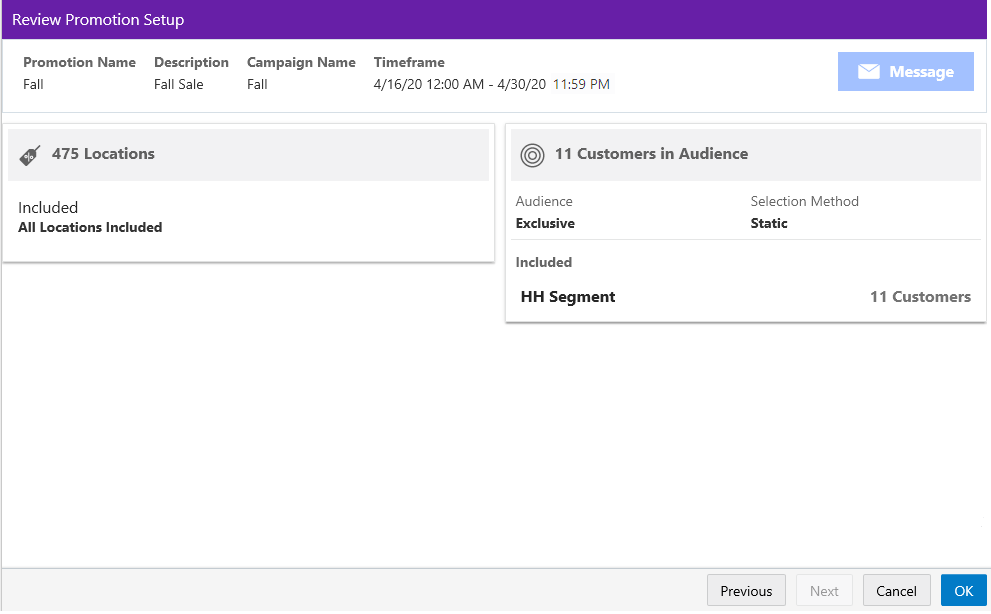Click the Fall Sale description value
Viewport: 991px width, 614px height.
pyautogui.click(x=178, y=84)
